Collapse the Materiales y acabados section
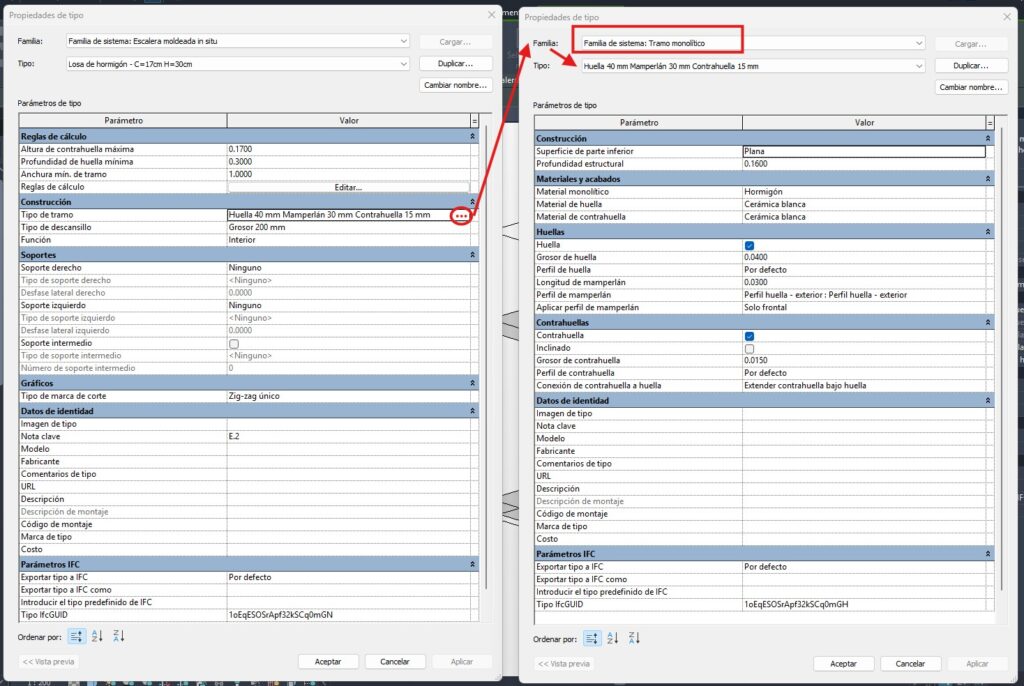 click(x=988, y=178)
